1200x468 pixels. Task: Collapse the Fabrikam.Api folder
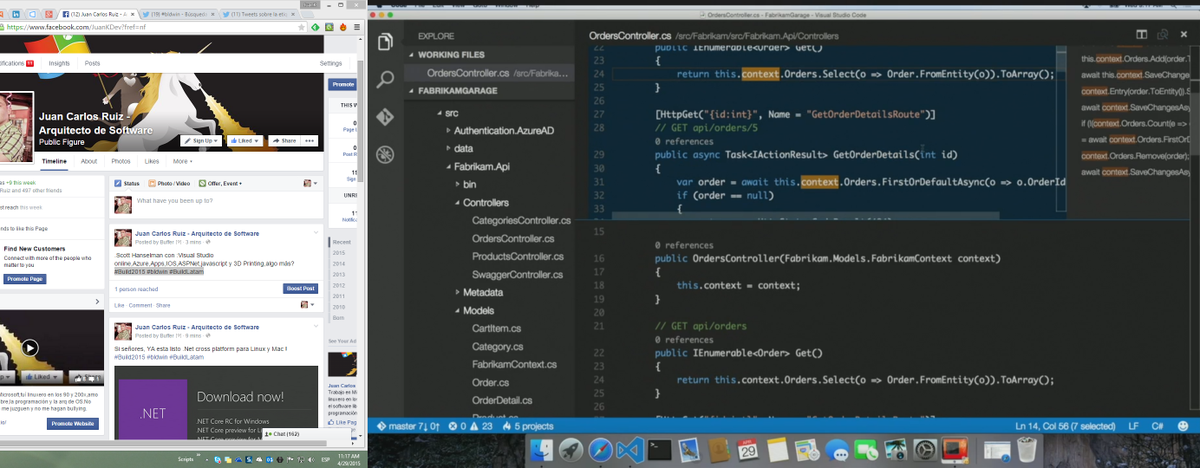coord(447,166)
